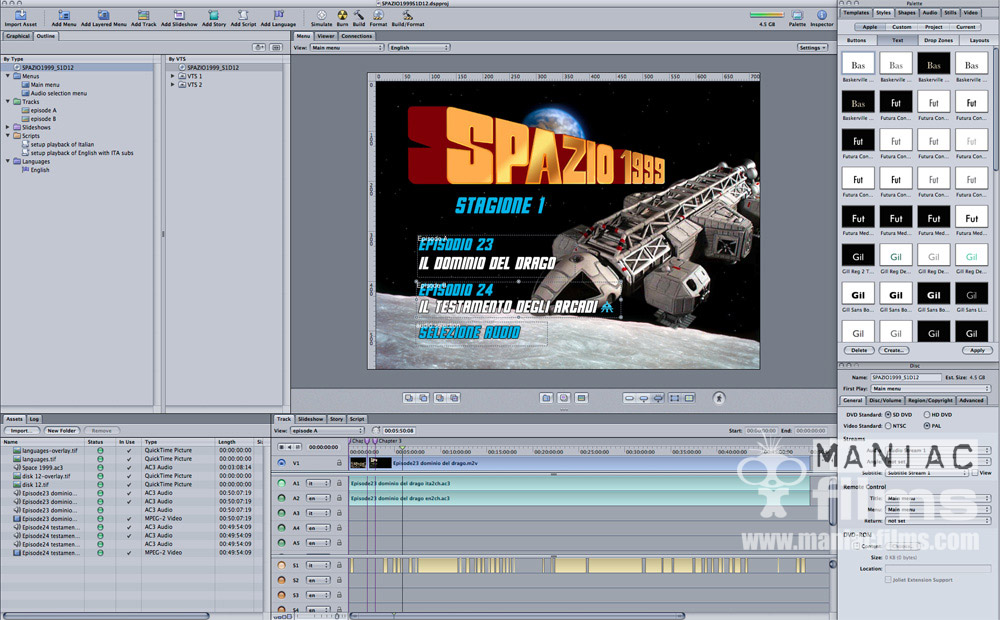Click the palette Delete button

pos(859,350)
